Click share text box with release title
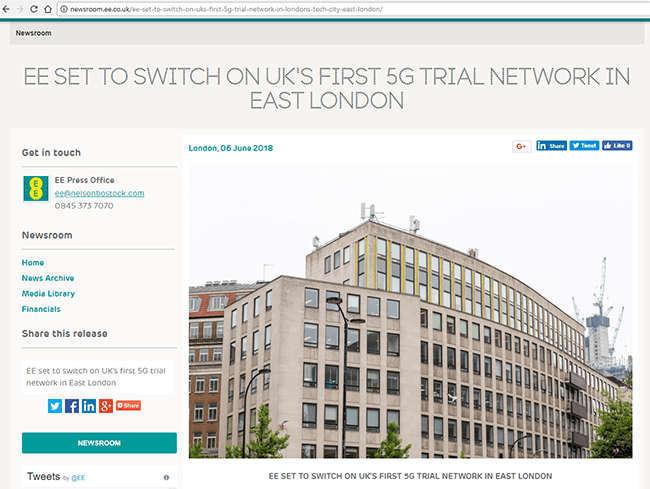Image resolution: width=650 pixels, height=489 pixels. (x=97, y=377)
